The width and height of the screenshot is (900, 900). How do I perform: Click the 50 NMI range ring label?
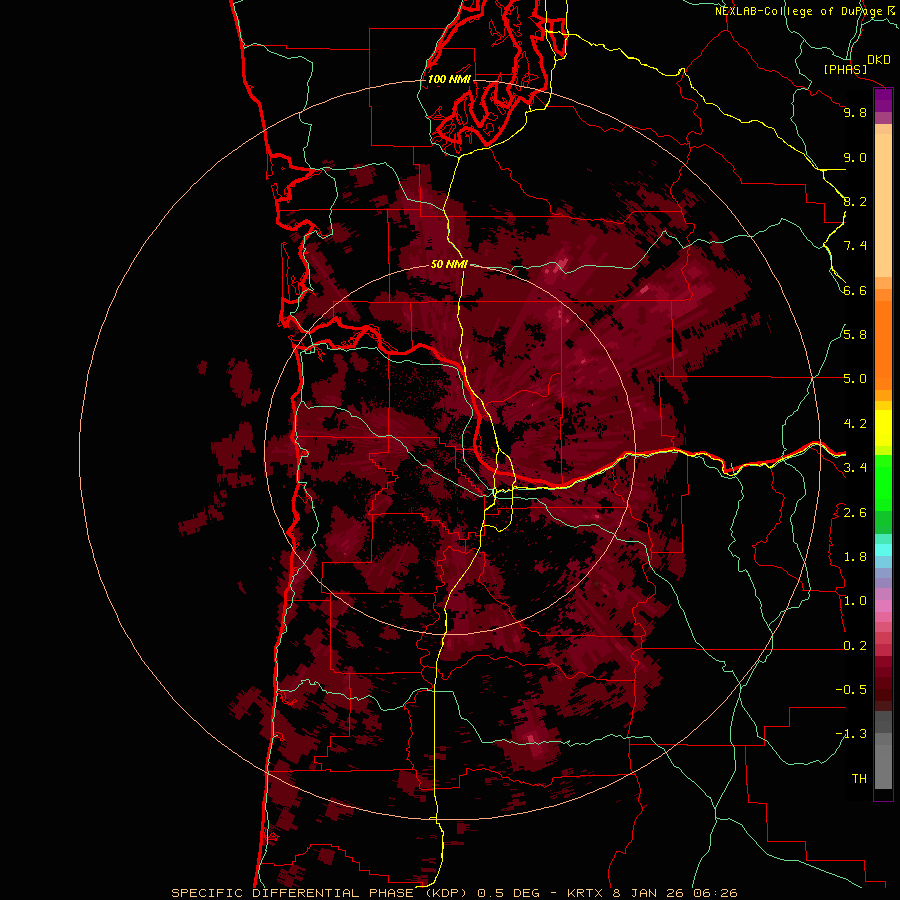point(449,264)
